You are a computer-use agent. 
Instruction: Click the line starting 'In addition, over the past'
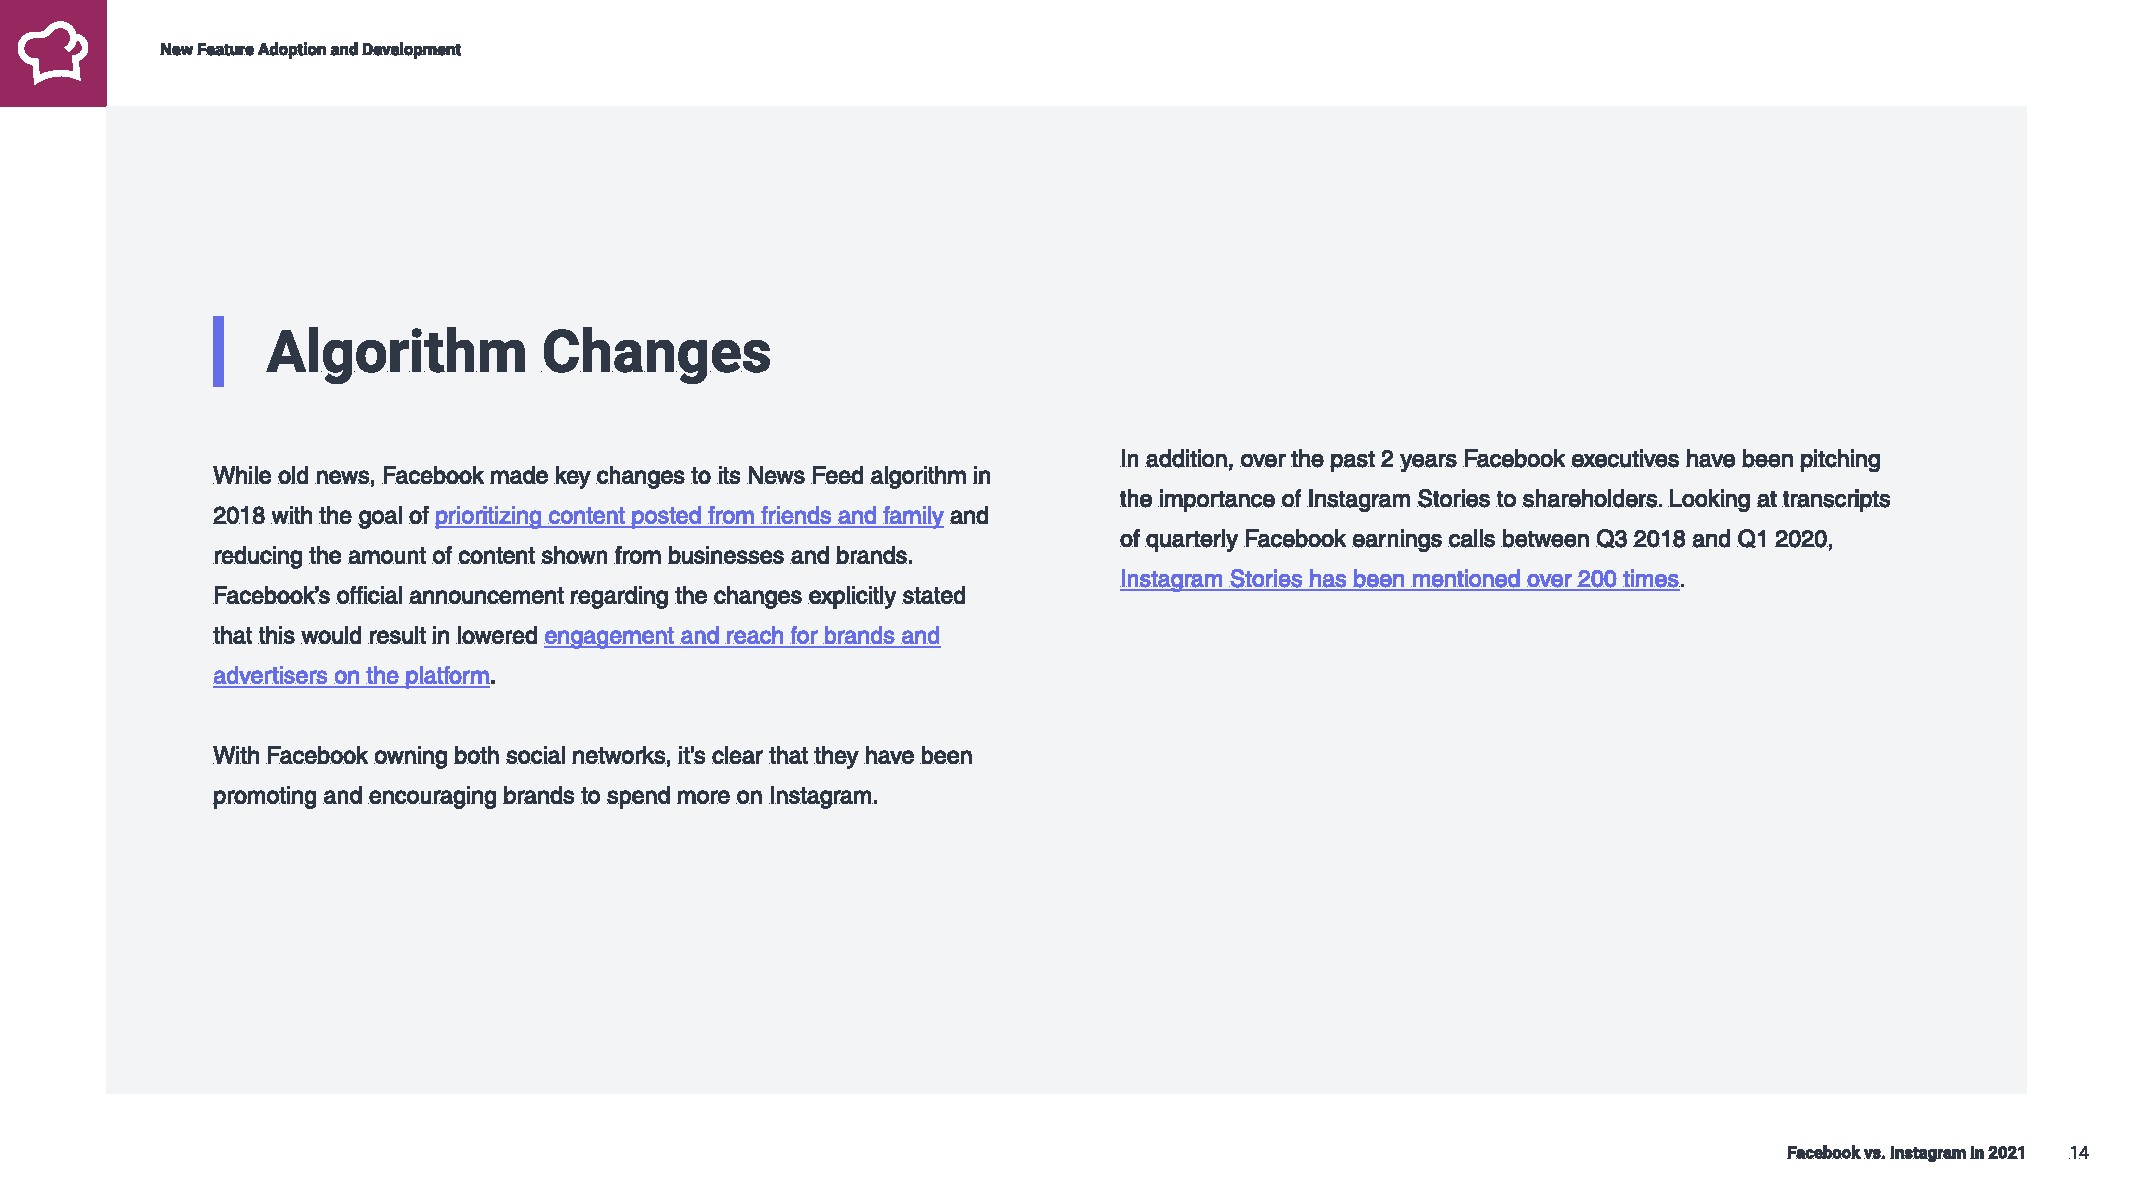point(1500,459)
